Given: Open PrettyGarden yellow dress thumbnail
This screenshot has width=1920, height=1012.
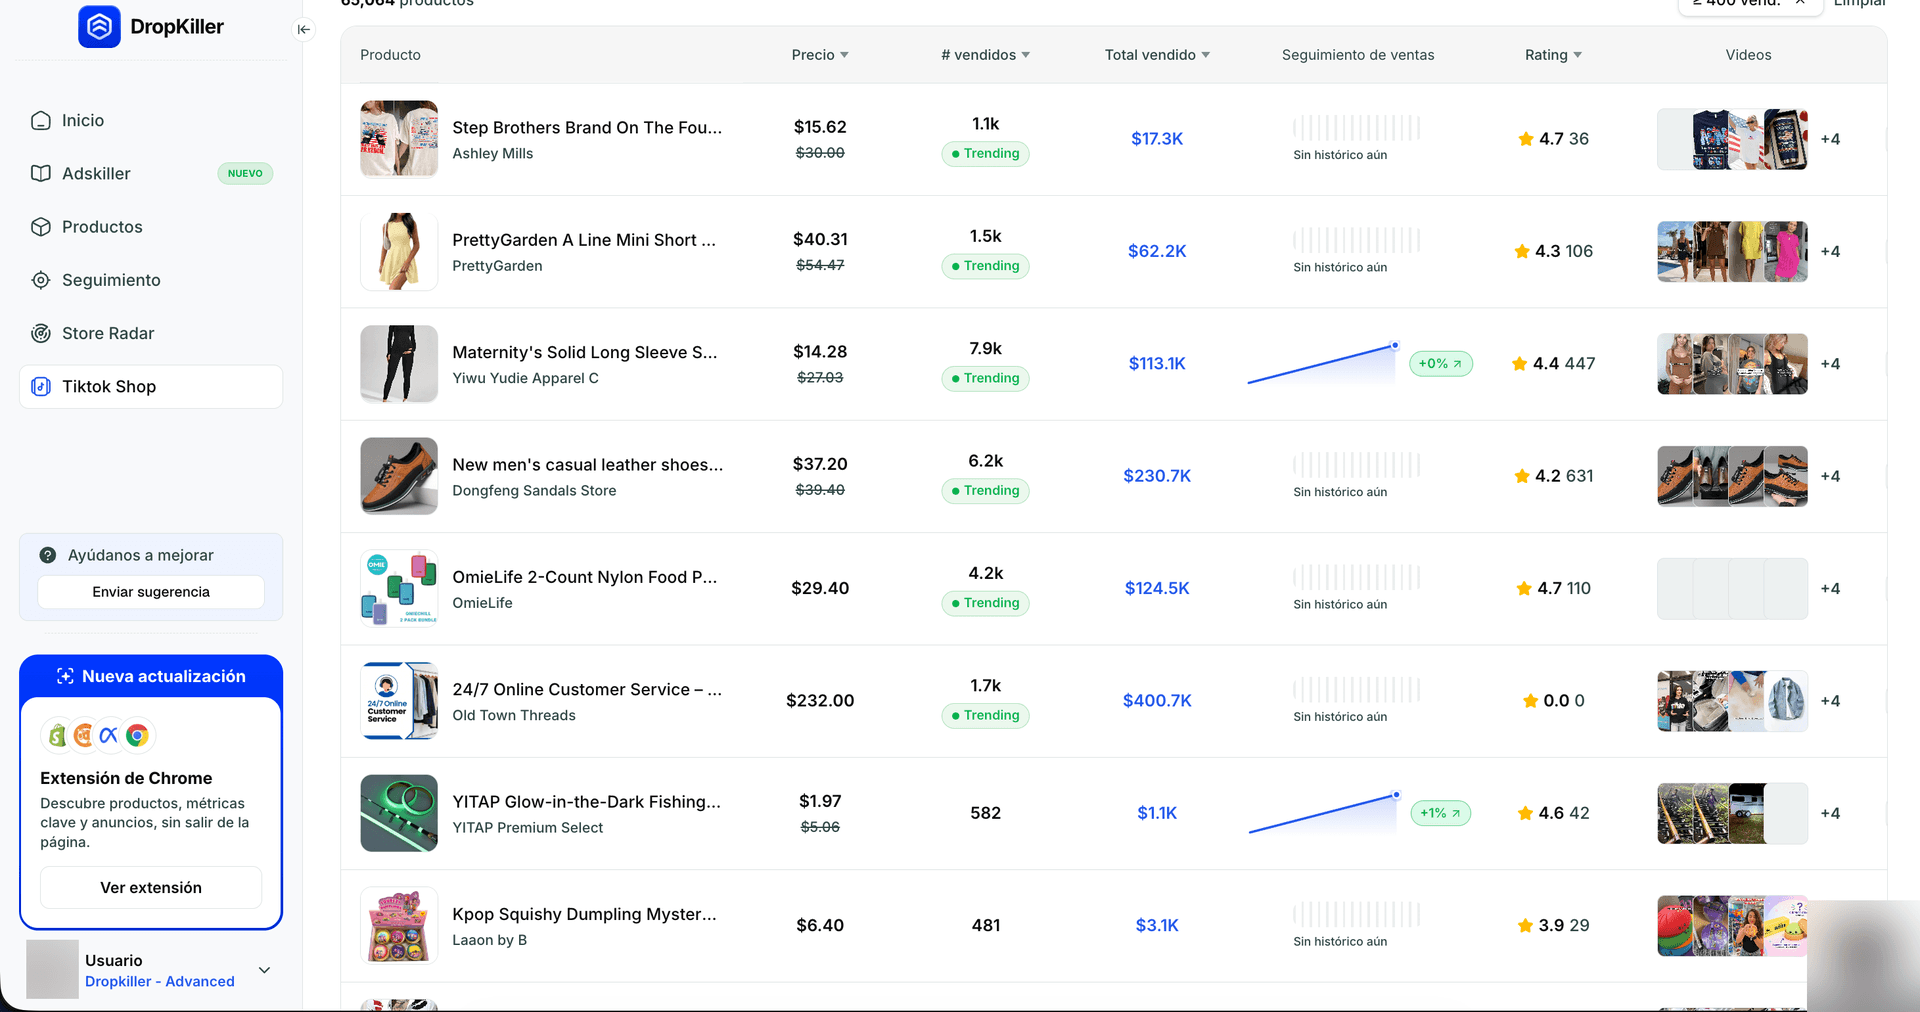Looking at the screenshot, I should (x=399, y=251).
